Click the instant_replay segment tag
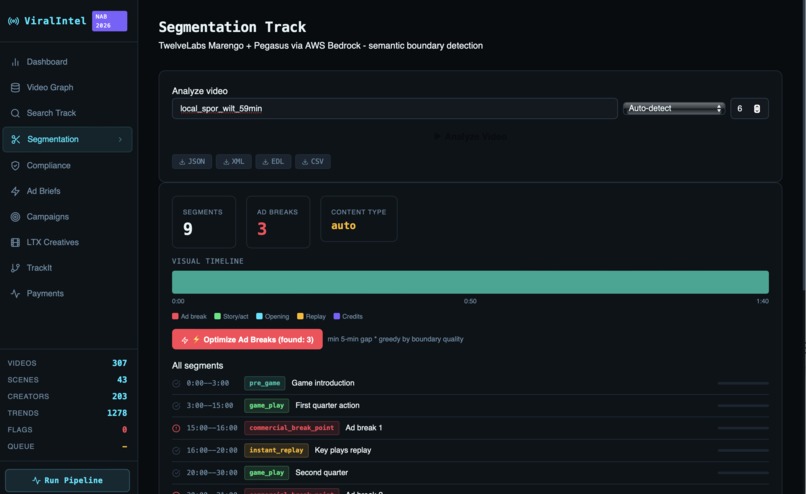 tap(277, 451)
